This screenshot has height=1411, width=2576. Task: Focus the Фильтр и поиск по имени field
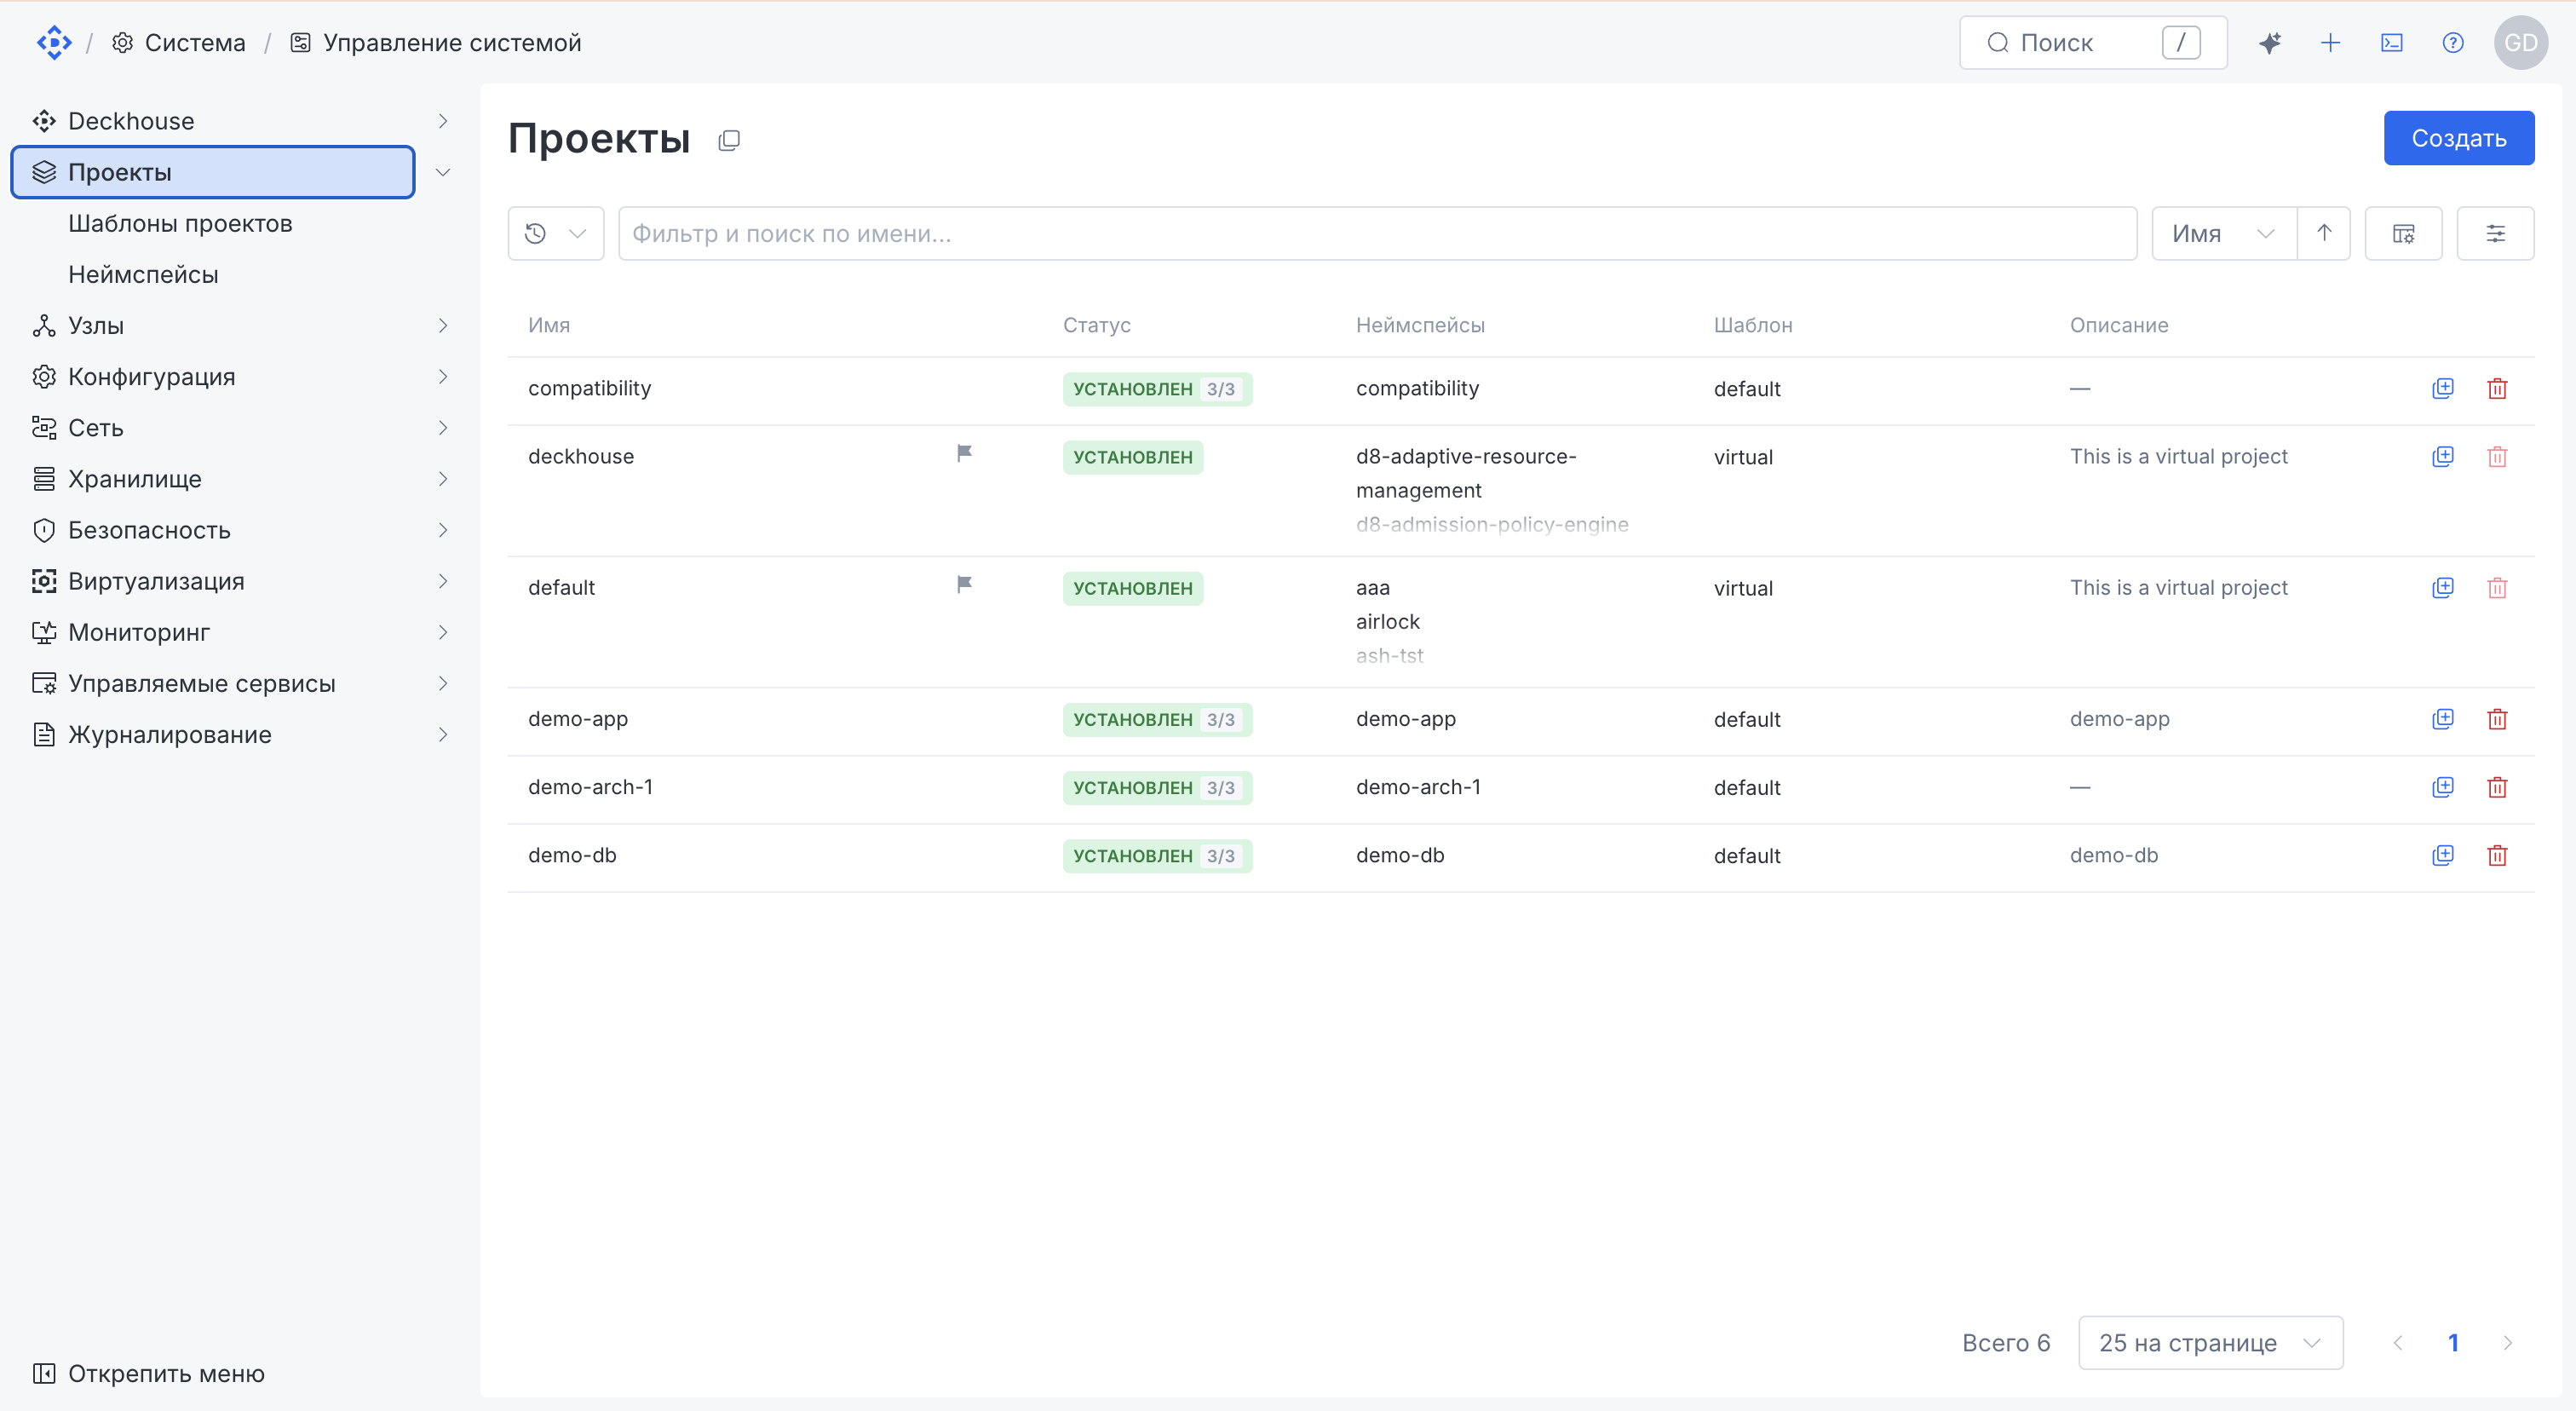point(1377,234)
